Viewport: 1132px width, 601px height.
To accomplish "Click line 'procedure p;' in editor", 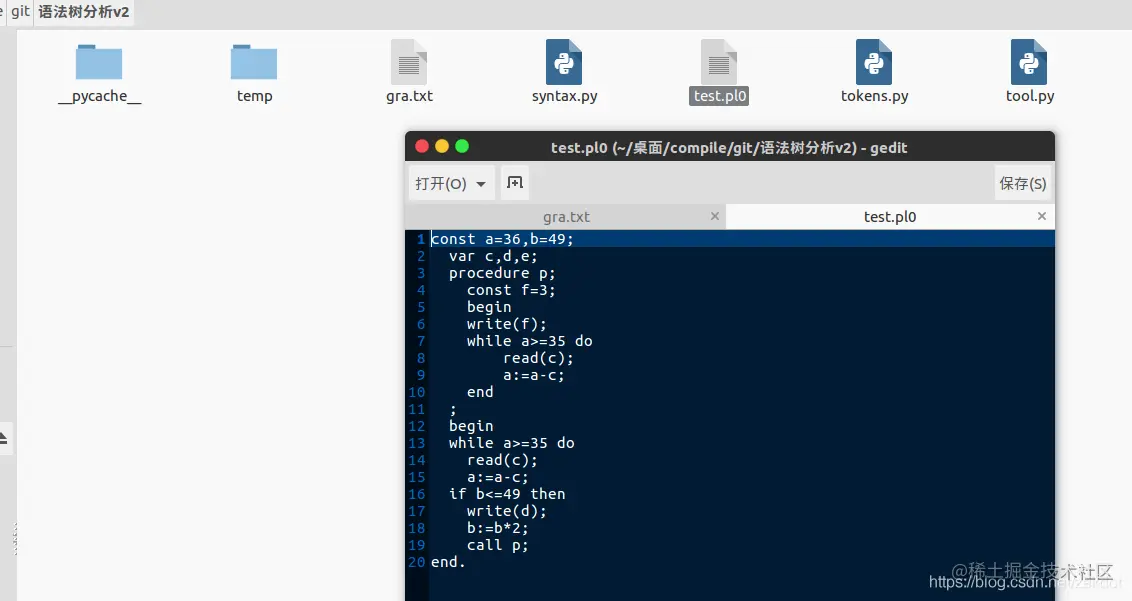I will coord(502,273).
